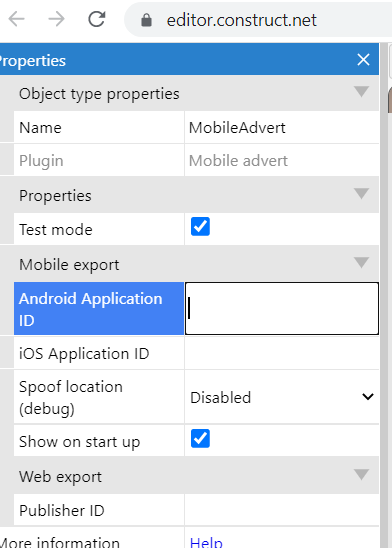Click the Publisher ID value field
The width and height of the screenshot is (392, 548).
point(282,510)
